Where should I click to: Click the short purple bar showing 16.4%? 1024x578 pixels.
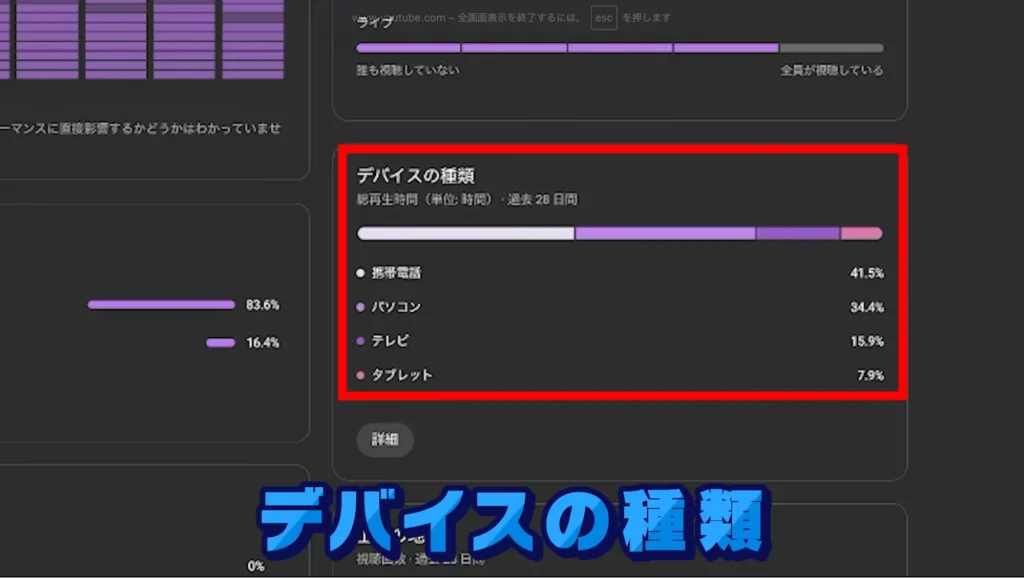[220, 343]
